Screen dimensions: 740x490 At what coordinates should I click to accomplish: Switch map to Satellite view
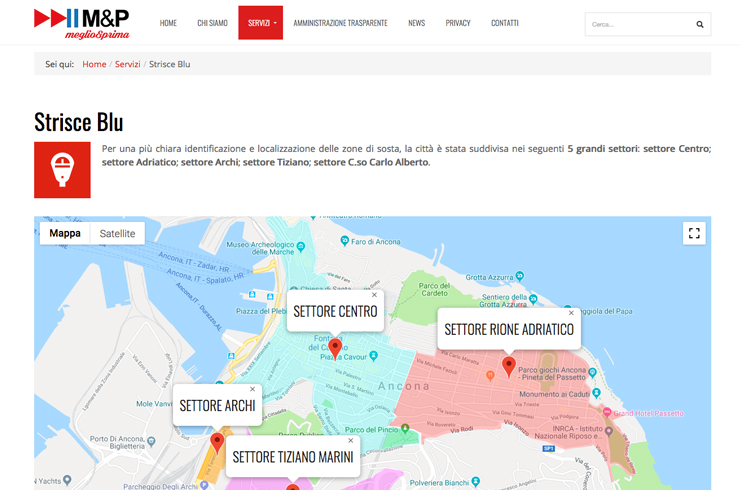point(118,233)
